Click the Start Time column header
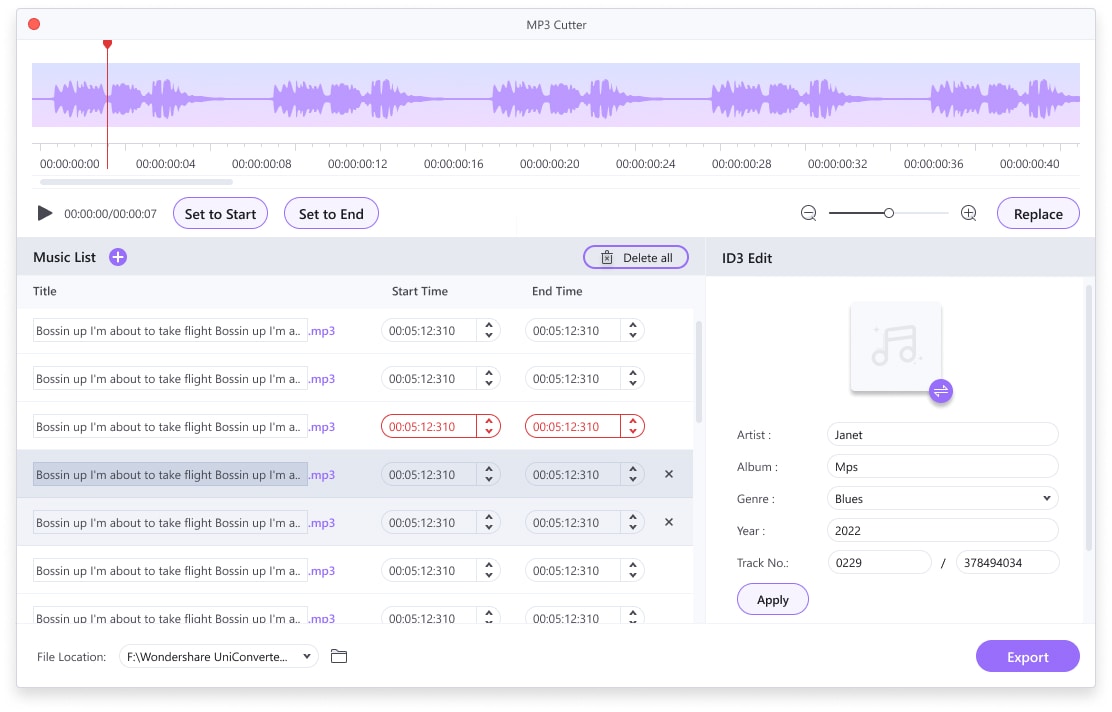The width and height of the screenshot is (1112, 712). pyautogui.click(x=420, y=291)
